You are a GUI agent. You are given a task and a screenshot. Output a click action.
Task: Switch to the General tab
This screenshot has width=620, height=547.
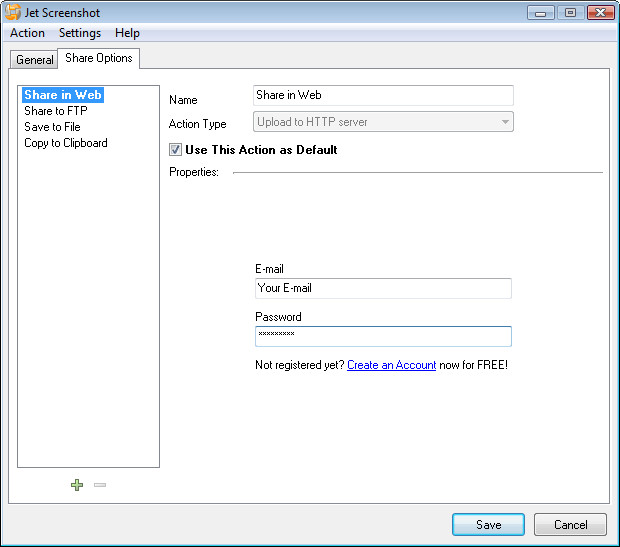tap(35, 60)
